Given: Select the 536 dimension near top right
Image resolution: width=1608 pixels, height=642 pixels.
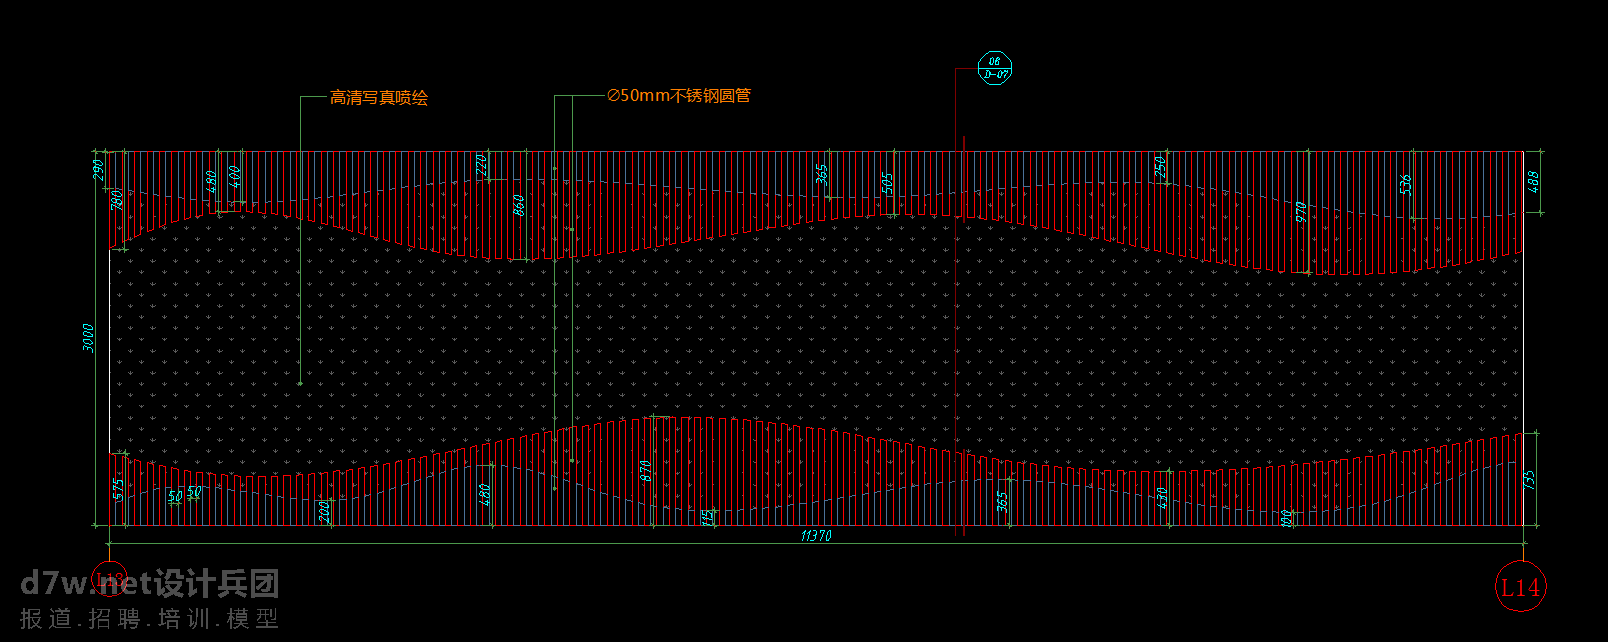Looking at the screenshot, I should coord(1405,184).
